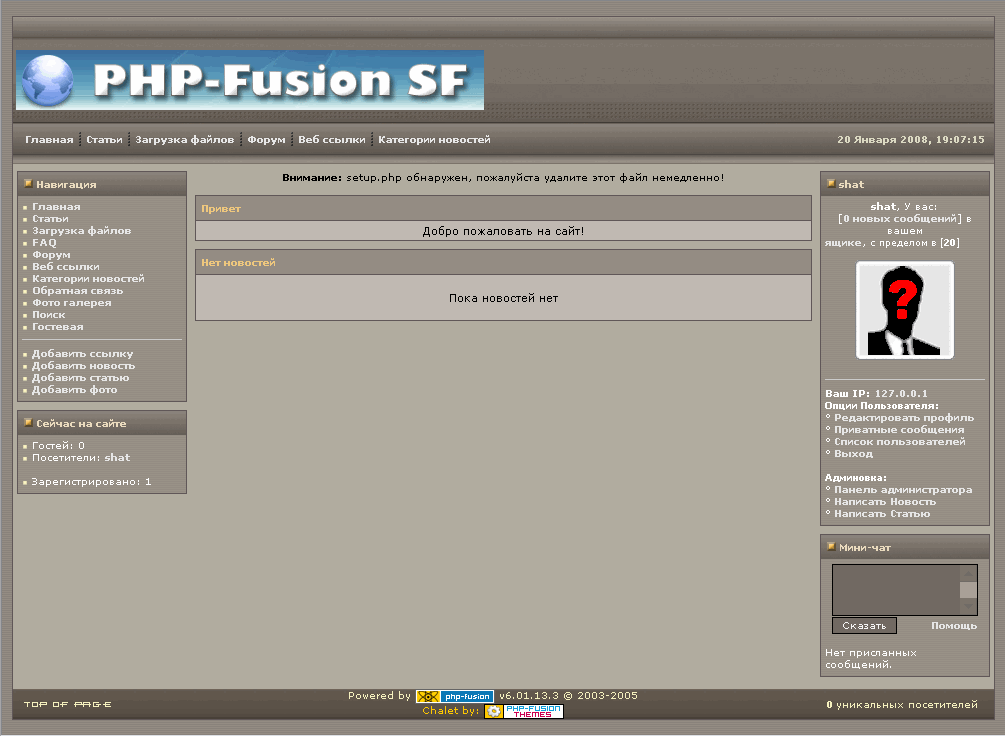Click the text Добро пожаловать на сайт!
Image resolution: width=1005 pixels, height=736 pixels.
[503, 231]
